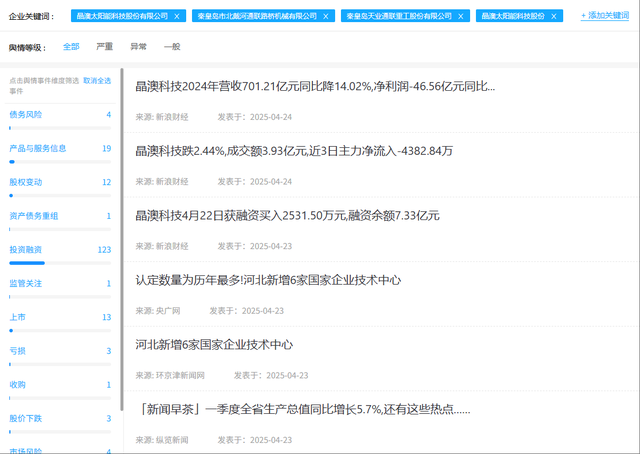Viewport: 640px width, 454px height.
Task: Open 「新闻早茶」一季度全省生产总值 article
Action: coord(303,409)
